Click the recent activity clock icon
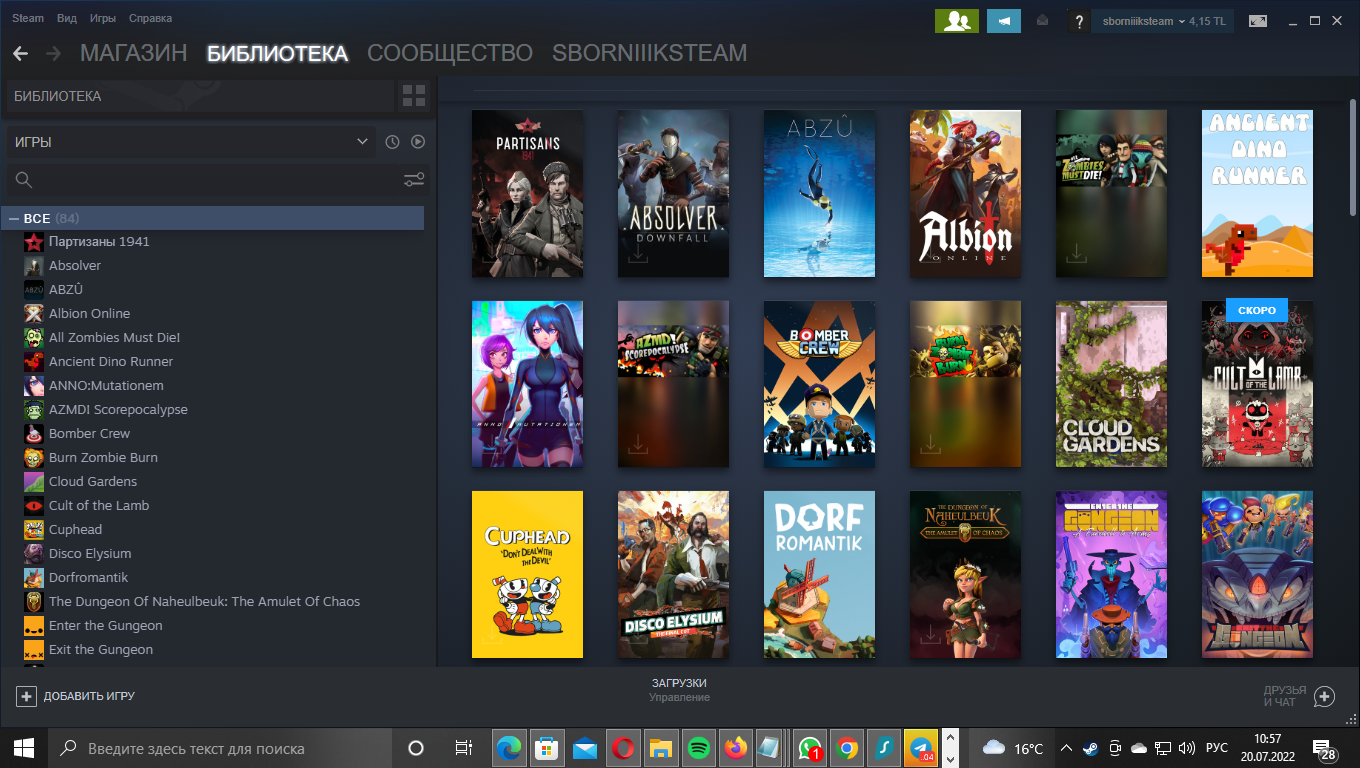 (x=392, y=142)
